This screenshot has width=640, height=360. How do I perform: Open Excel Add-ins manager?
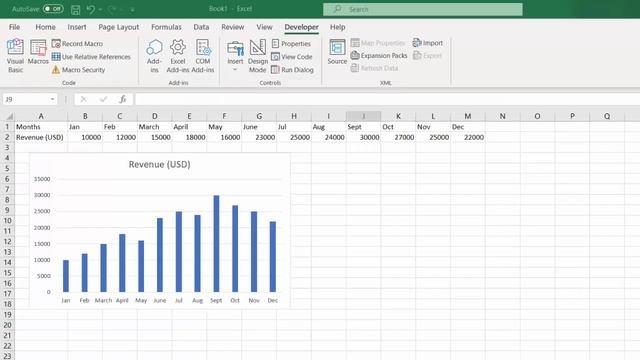[178, 56]
